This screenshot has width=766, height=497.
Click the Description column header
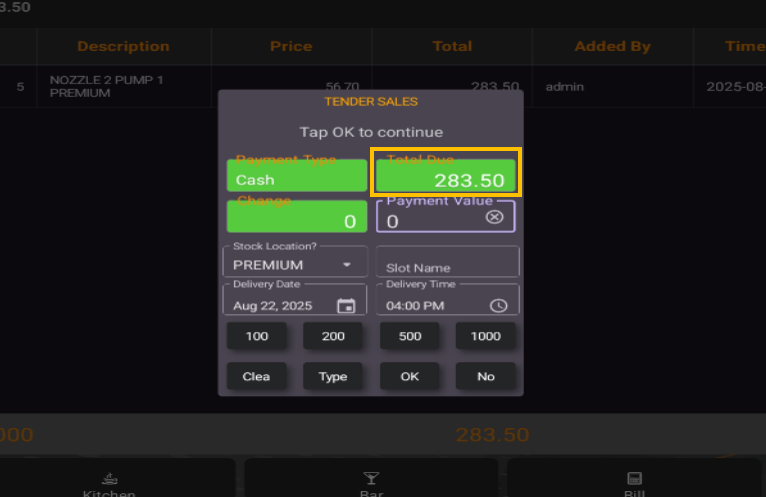tap(123, 46)
